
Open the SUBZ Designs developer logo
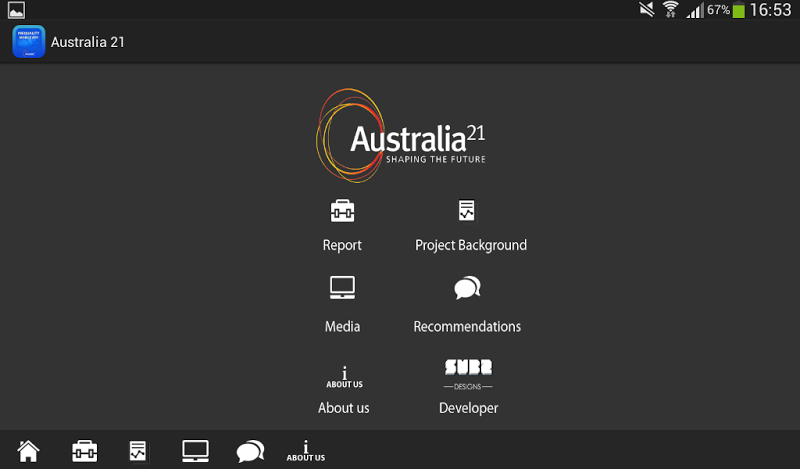click(x=468, y=375)
